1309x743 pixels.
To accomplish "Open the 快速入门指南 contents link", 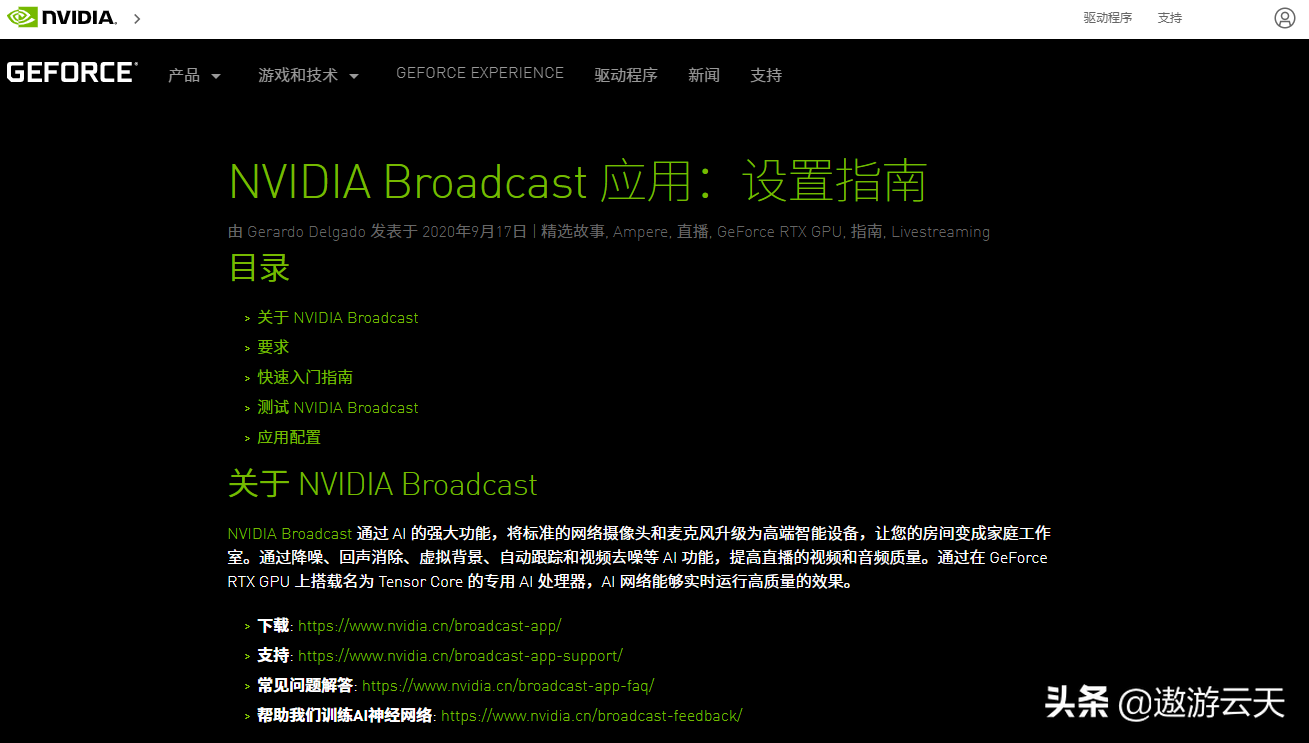I will 305,377.
